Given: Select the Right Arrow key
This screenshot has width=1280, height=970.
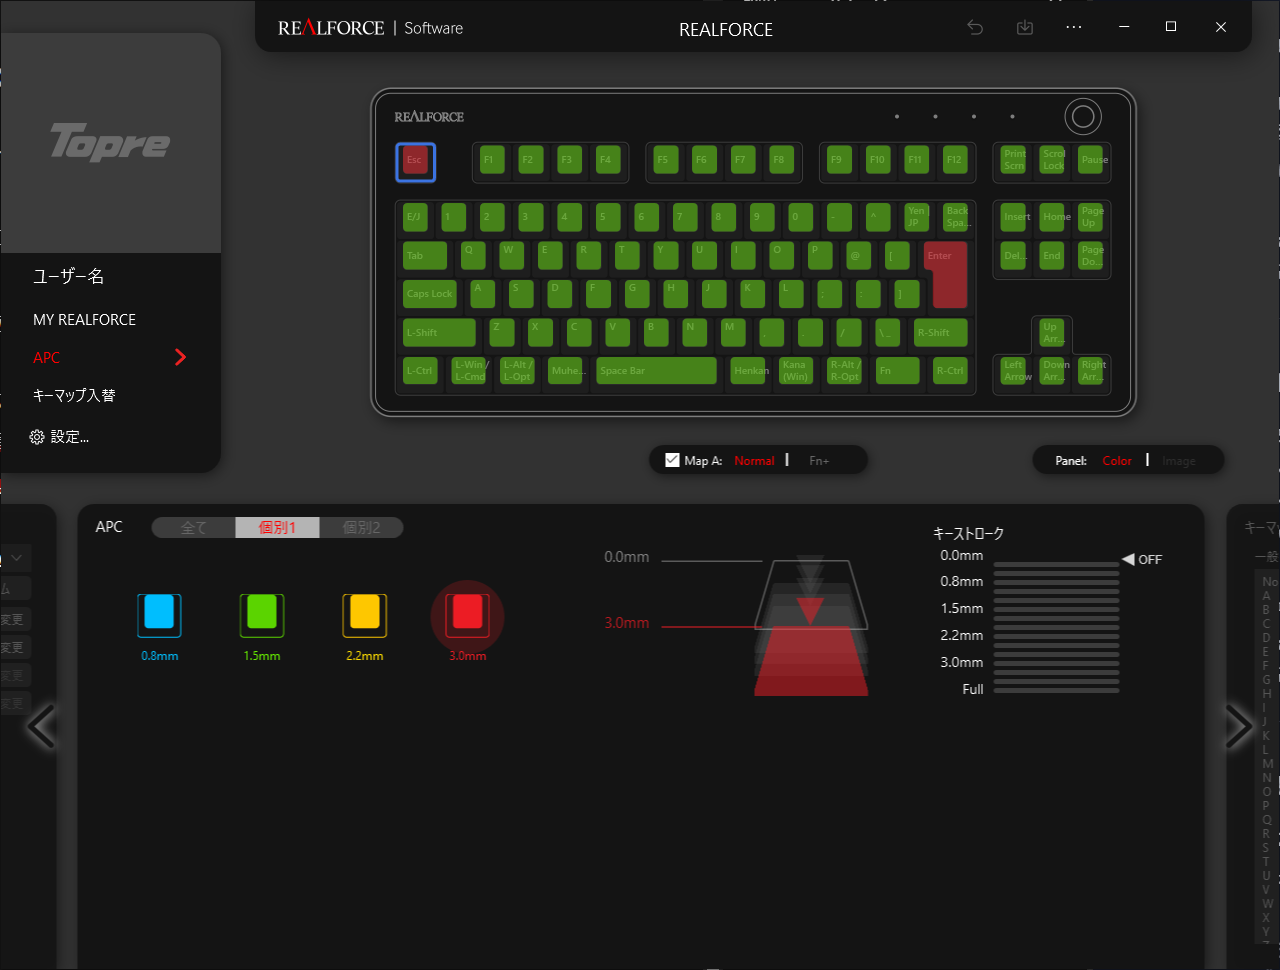Looking at the screenshot, I should point(1091,370).
